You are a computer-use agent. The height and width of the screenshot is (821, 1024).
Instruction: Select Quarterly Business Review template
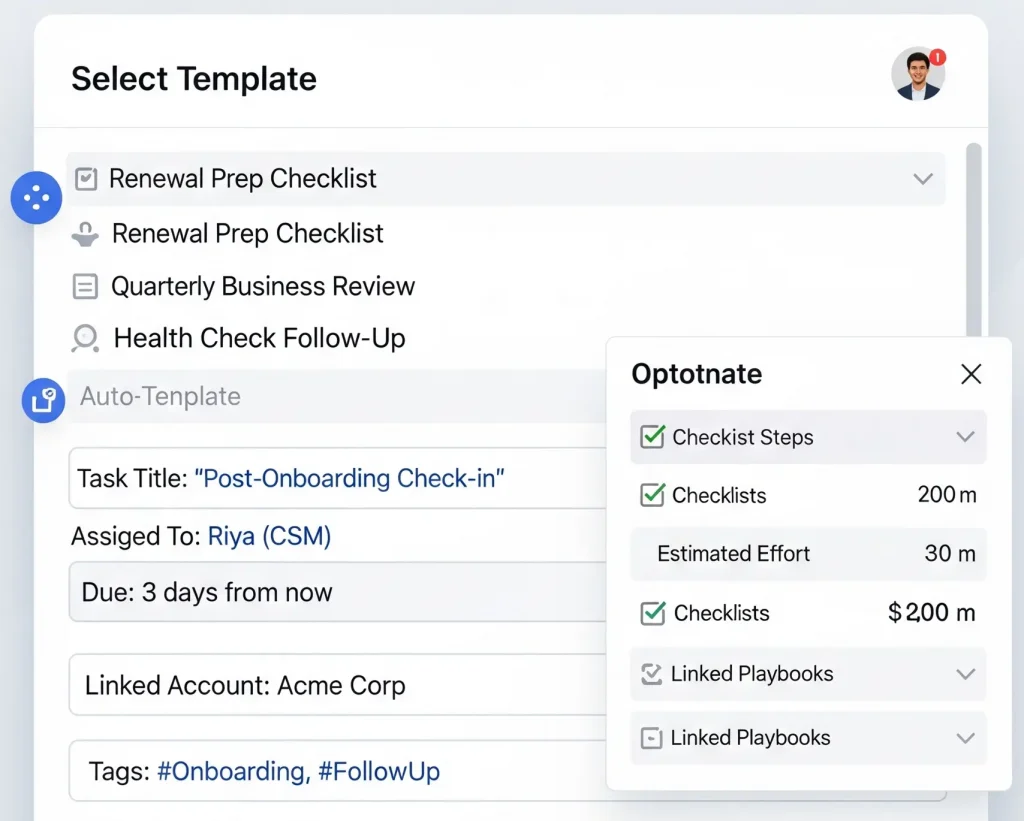[x=263, y=287]
